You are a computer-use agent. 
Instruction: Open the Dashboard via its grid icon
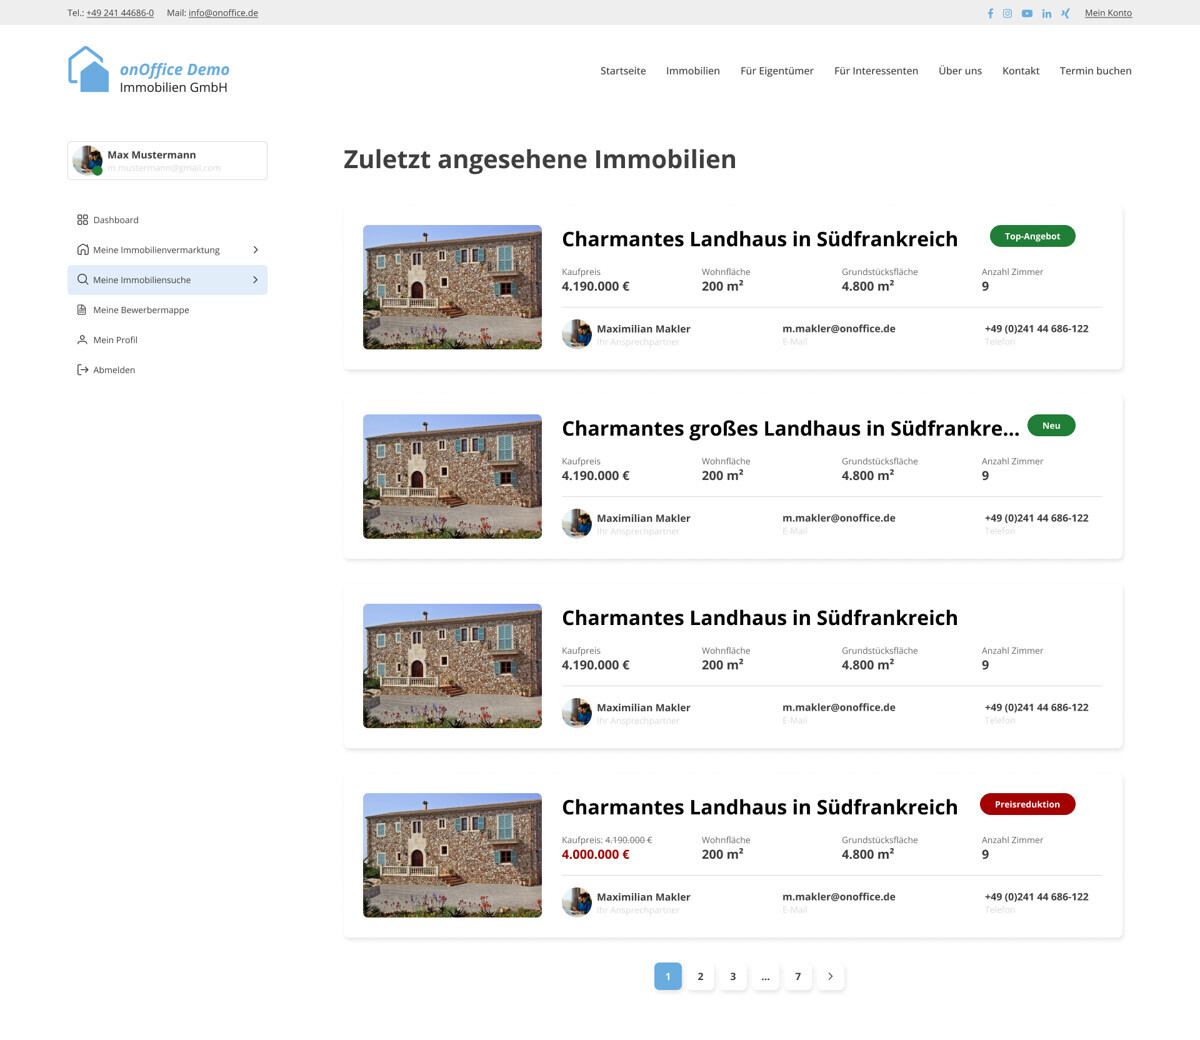(x=82, y=219)
